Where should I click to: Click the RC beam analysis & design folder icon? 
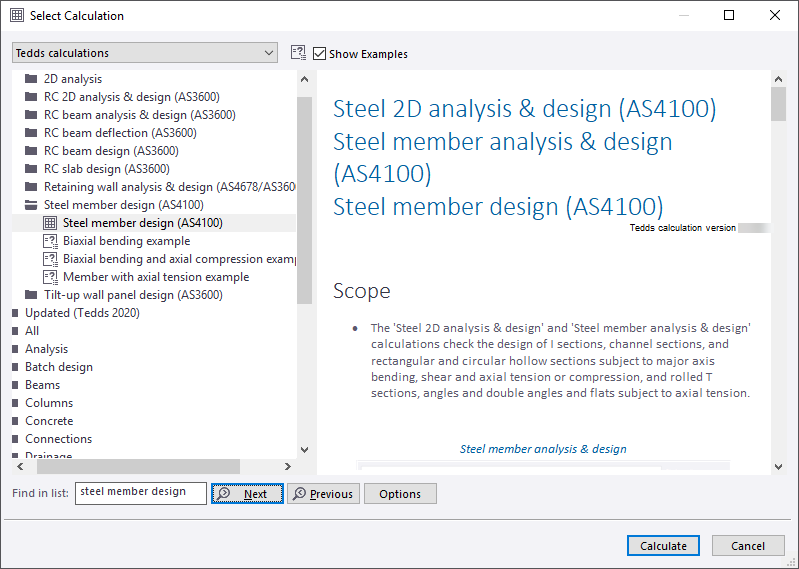31,115
